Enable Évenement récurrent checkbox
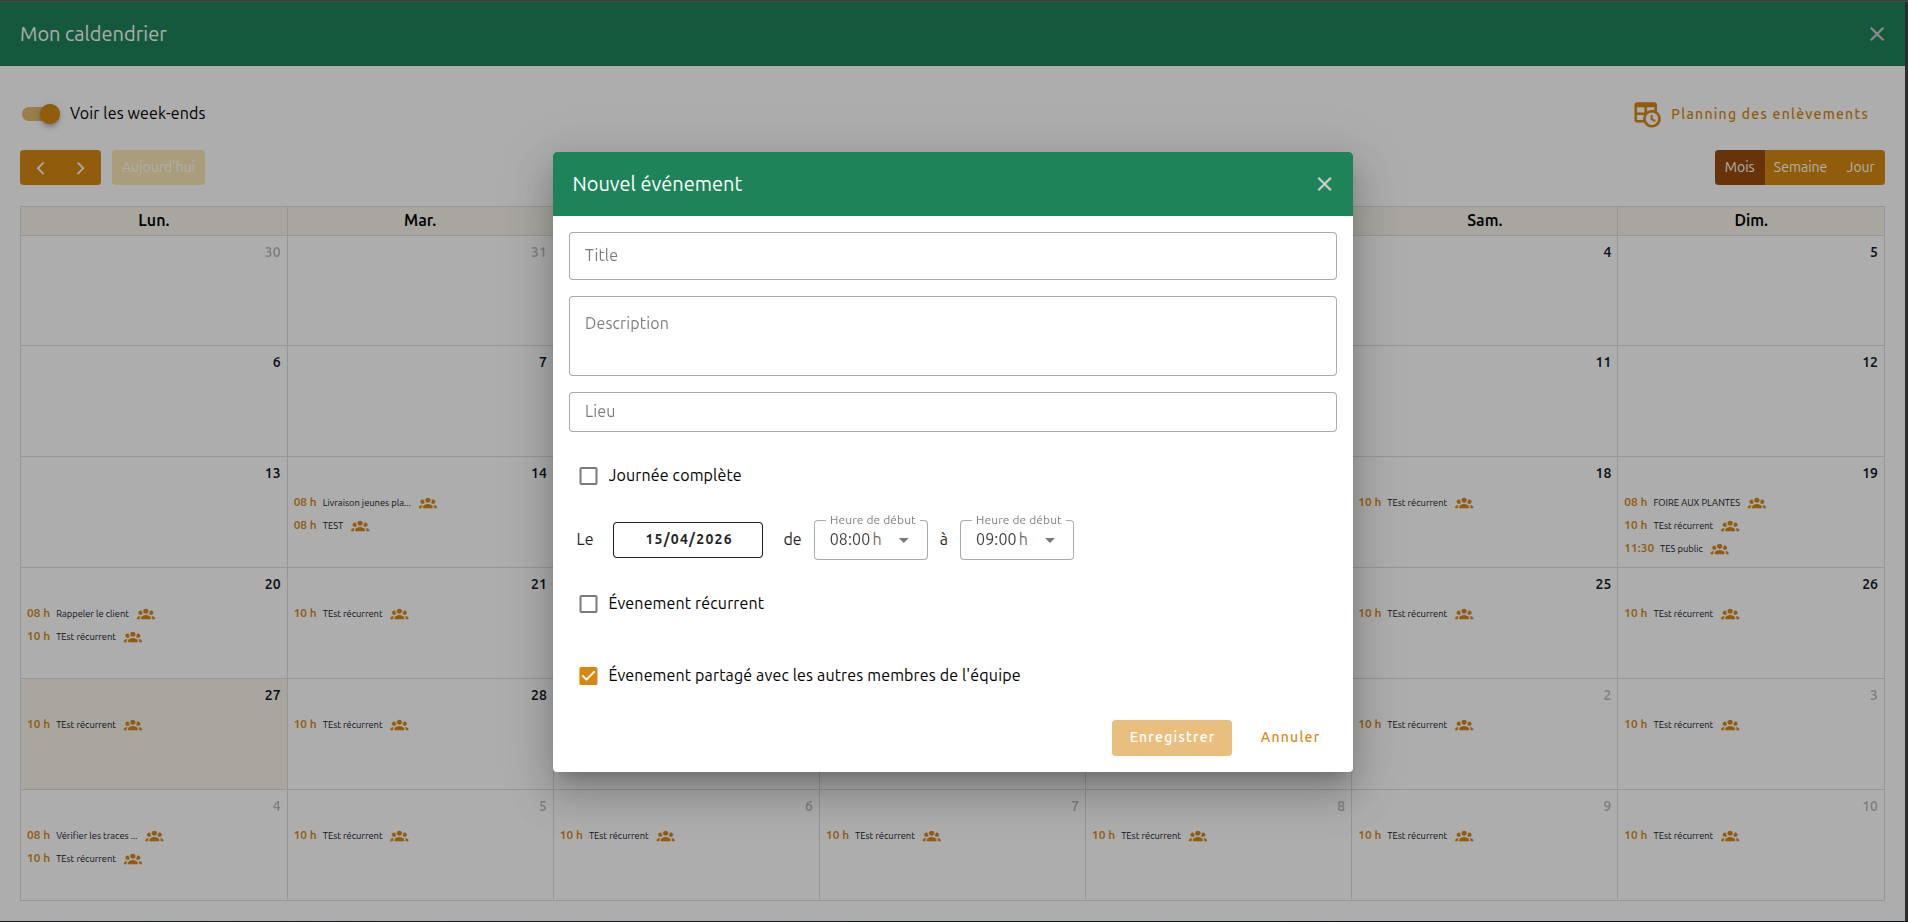Viewport: 1908px width, 922px height. coord(588,604)
